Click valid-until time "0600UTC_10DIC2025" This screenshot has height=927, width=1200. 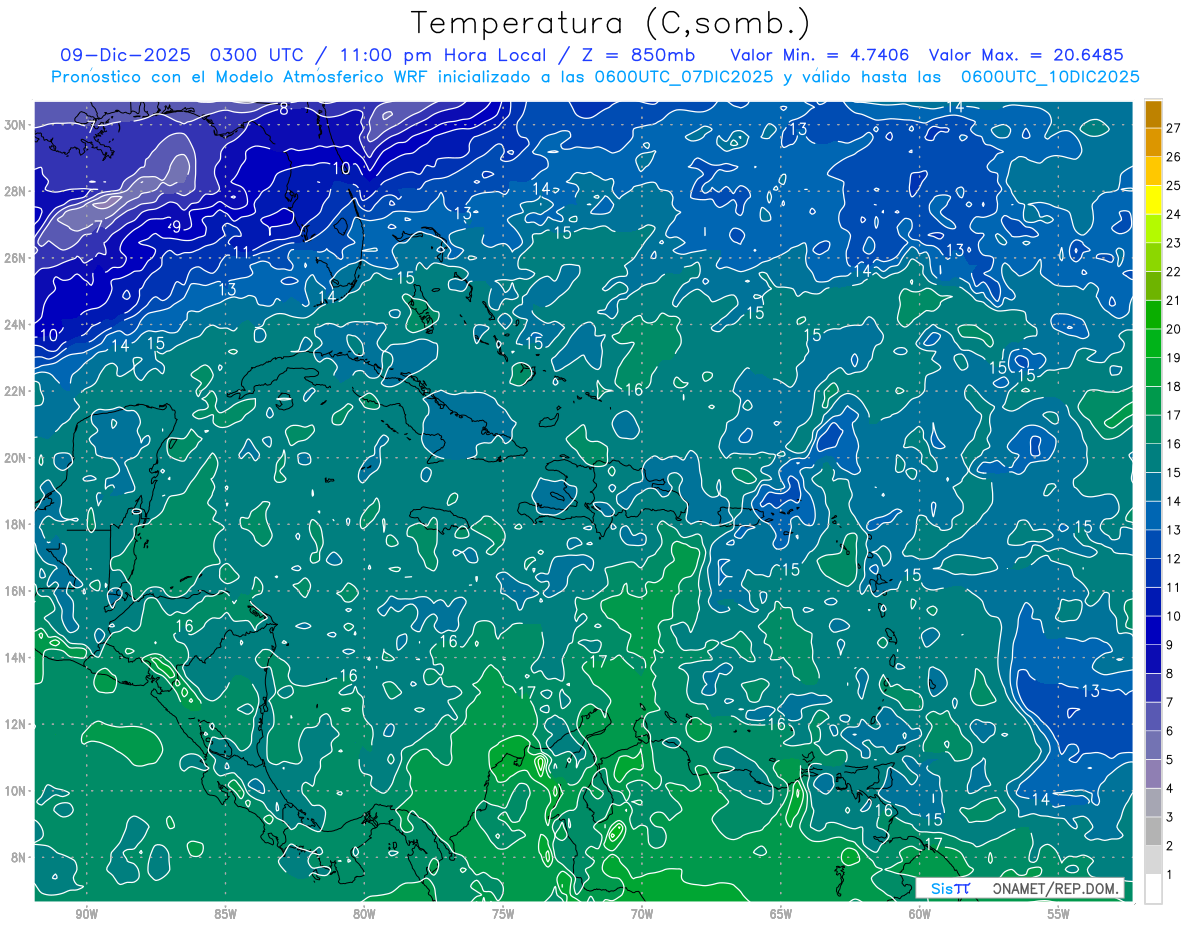point(1050,77)
